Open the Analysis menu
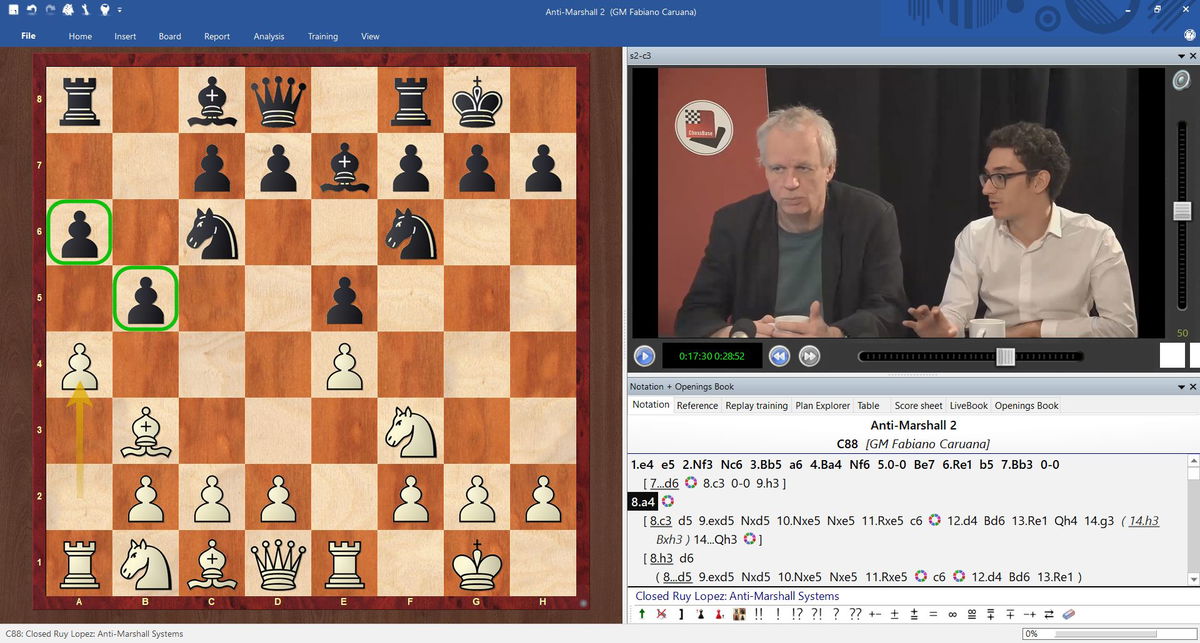The height and width of the screenshot is (643, 1200). [x=268, y=36]
